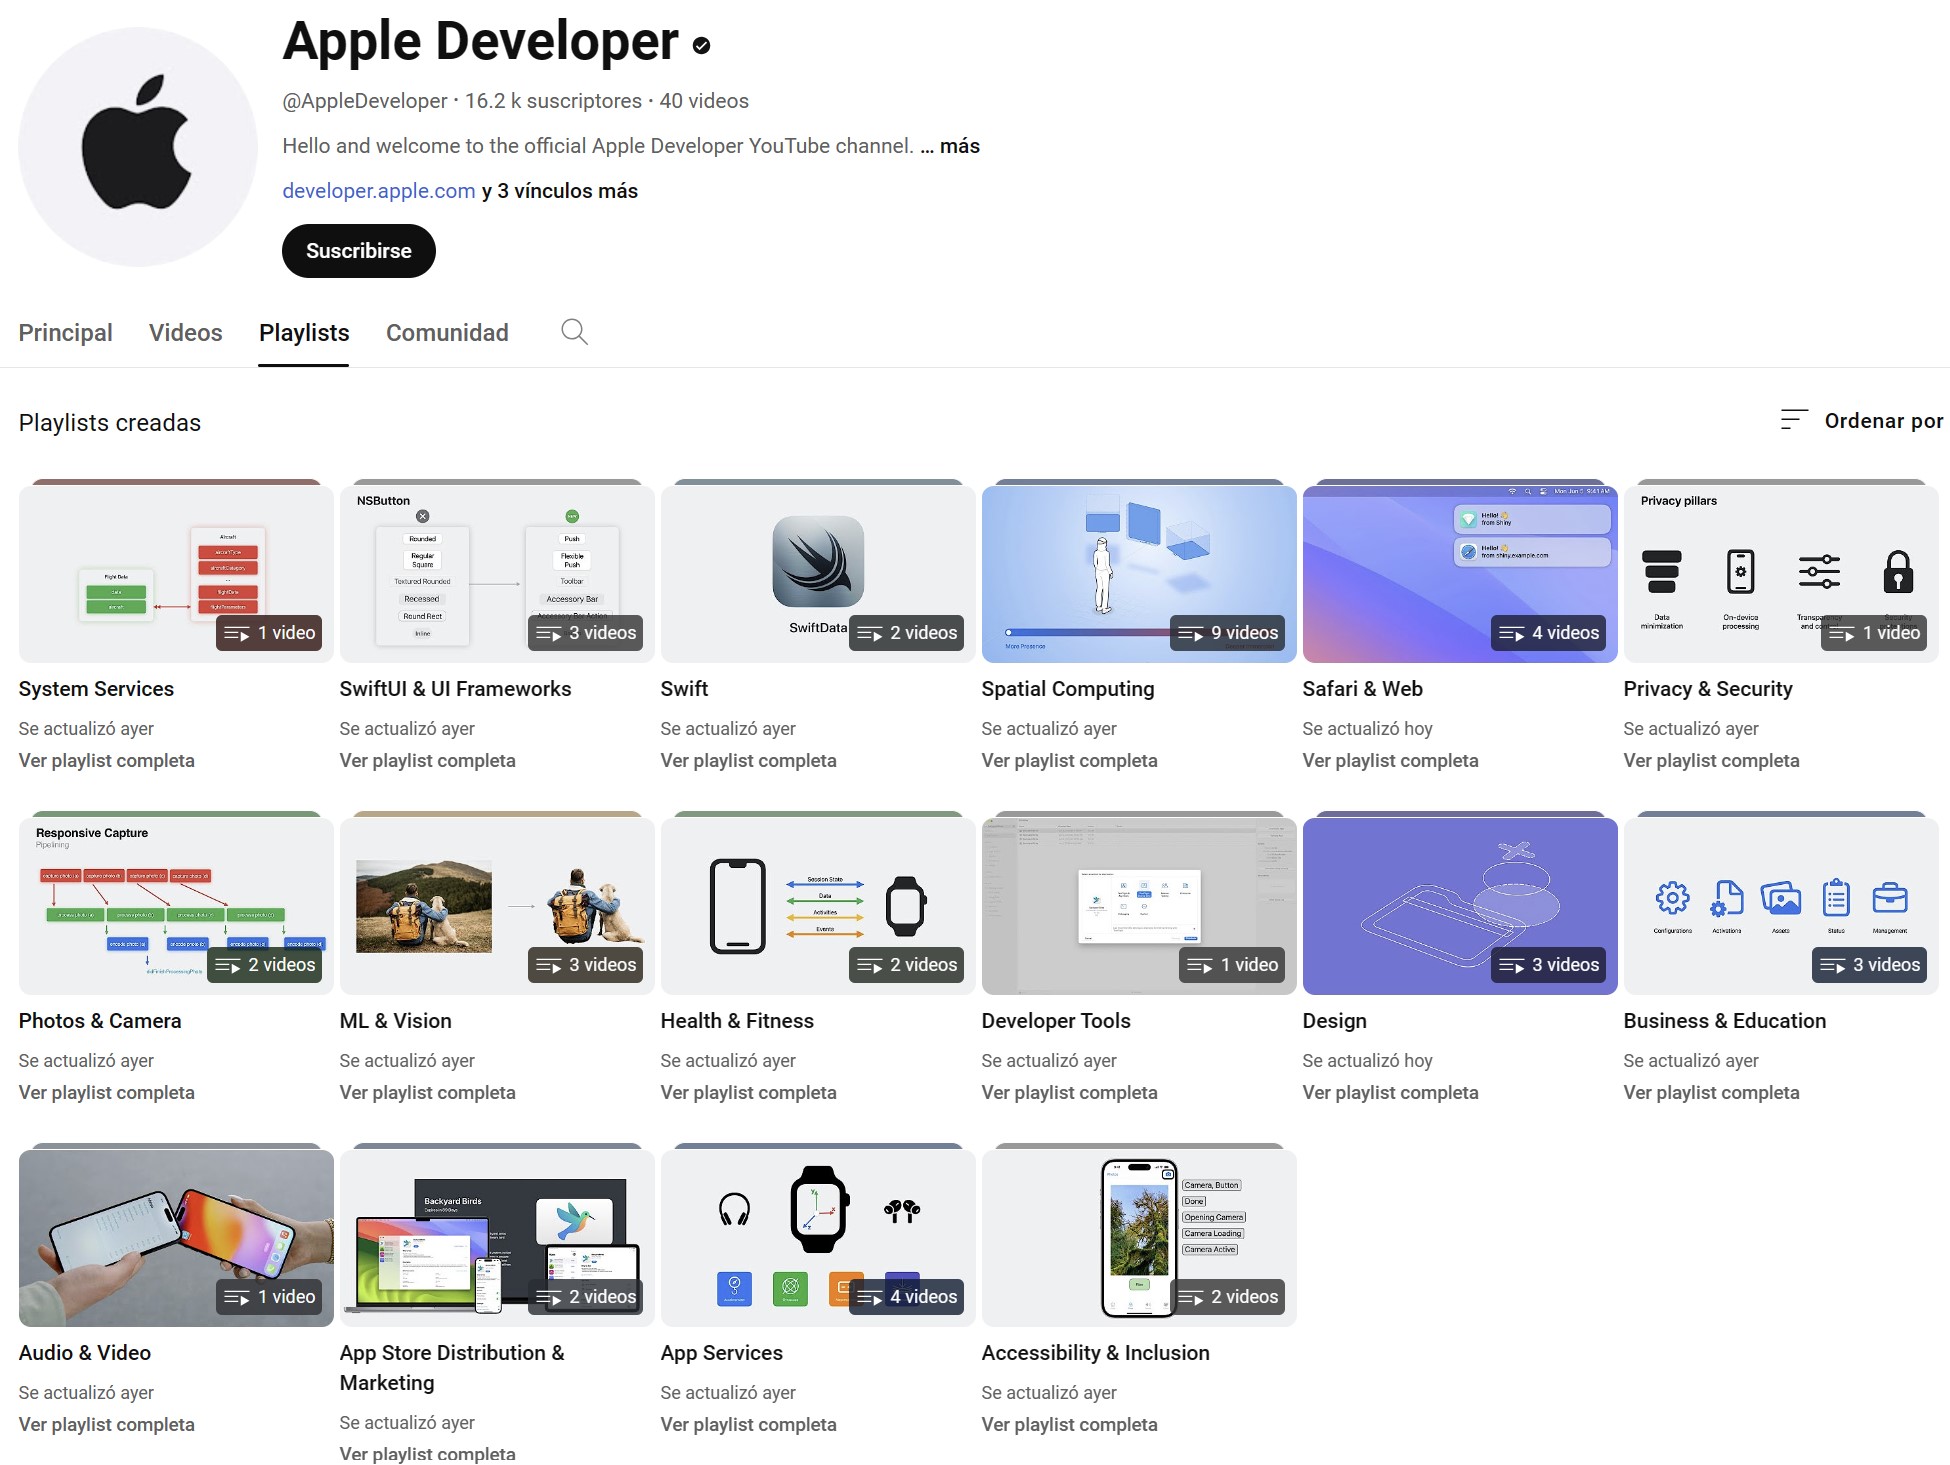Open the System Services playlist title
This screenshot has width=1950, height=1465.
click(x=96, y=689)
